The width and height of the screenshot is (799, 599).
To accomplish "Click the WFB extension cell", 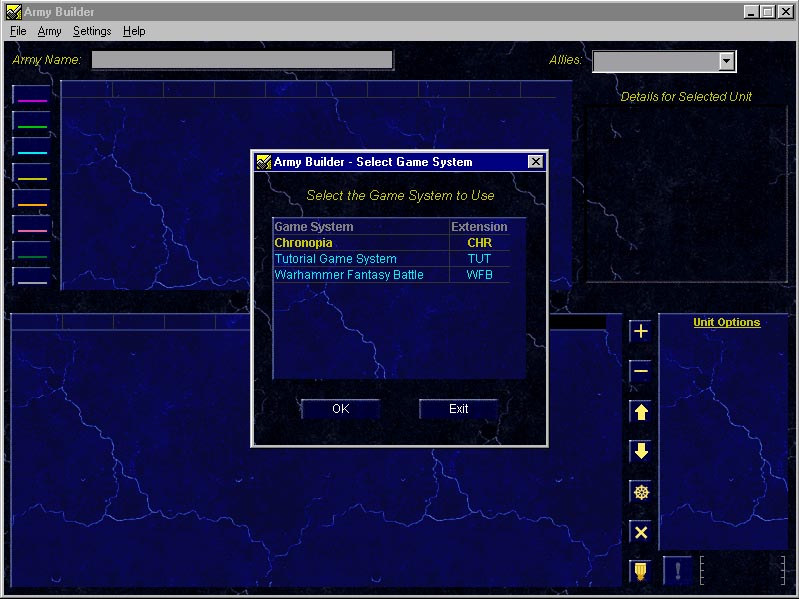I will (480, 275).
